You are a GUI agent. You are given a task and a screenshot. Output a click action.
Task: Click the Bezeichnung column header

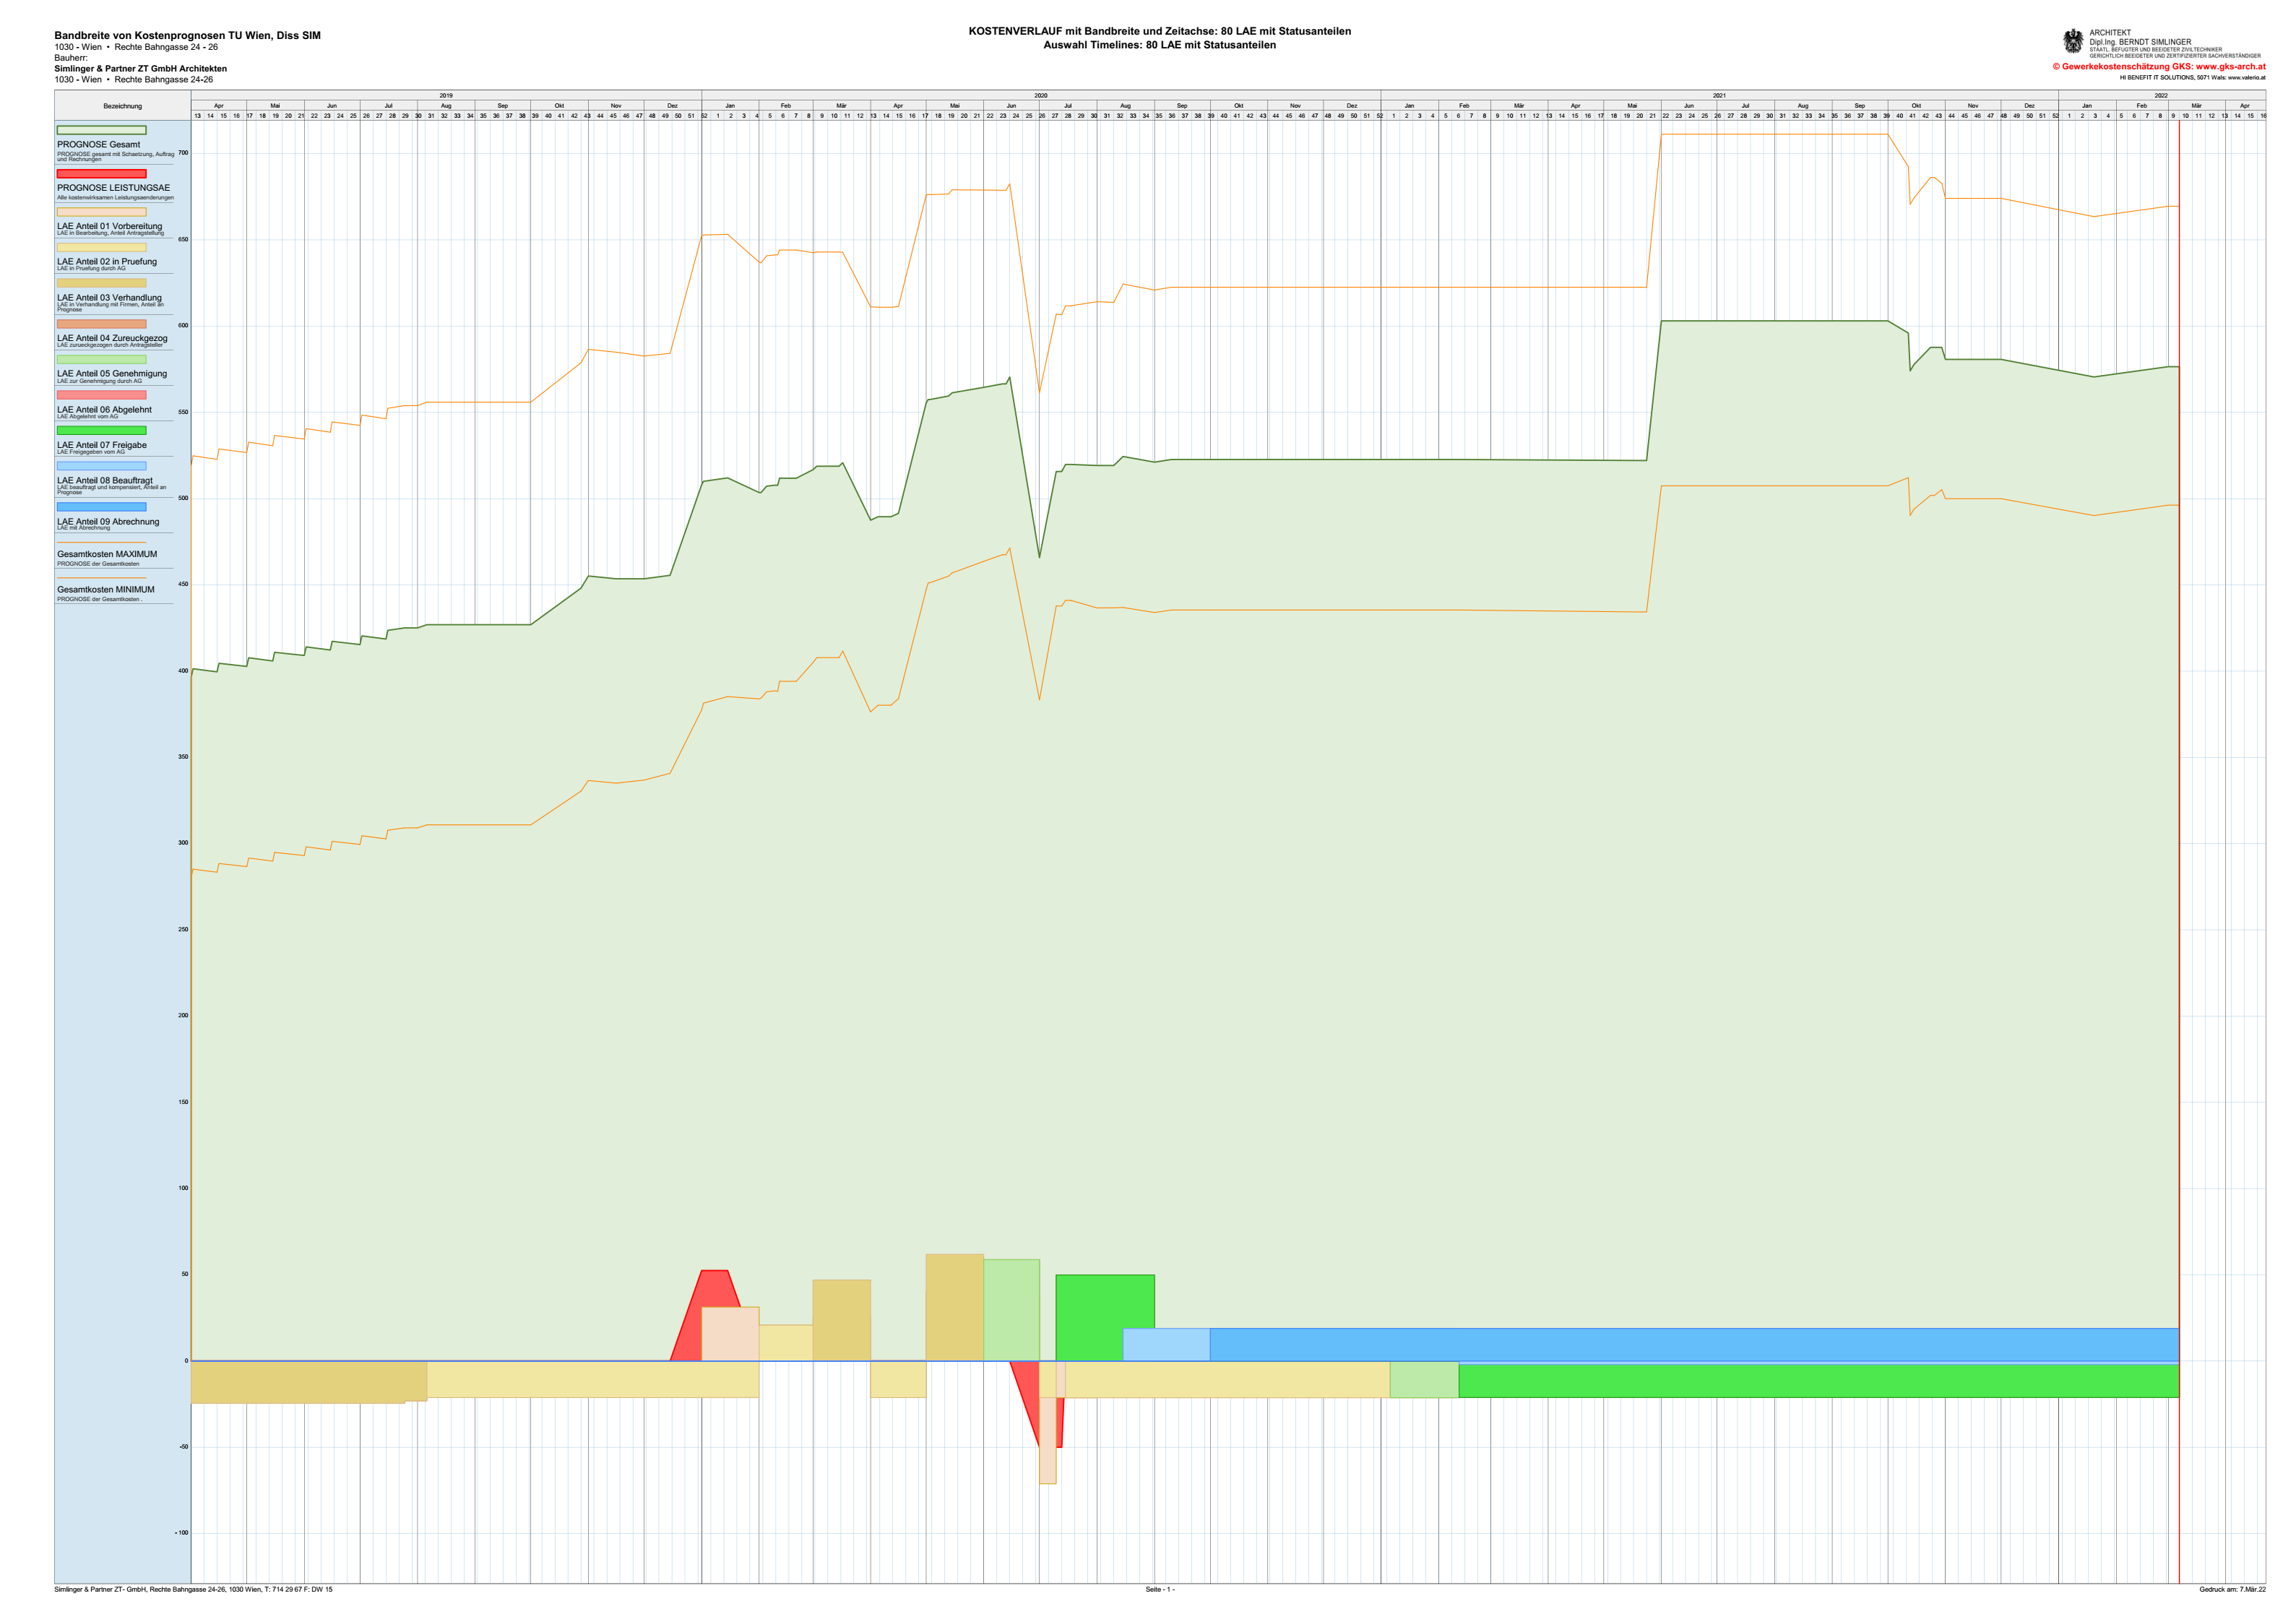[x=122, y=106]
